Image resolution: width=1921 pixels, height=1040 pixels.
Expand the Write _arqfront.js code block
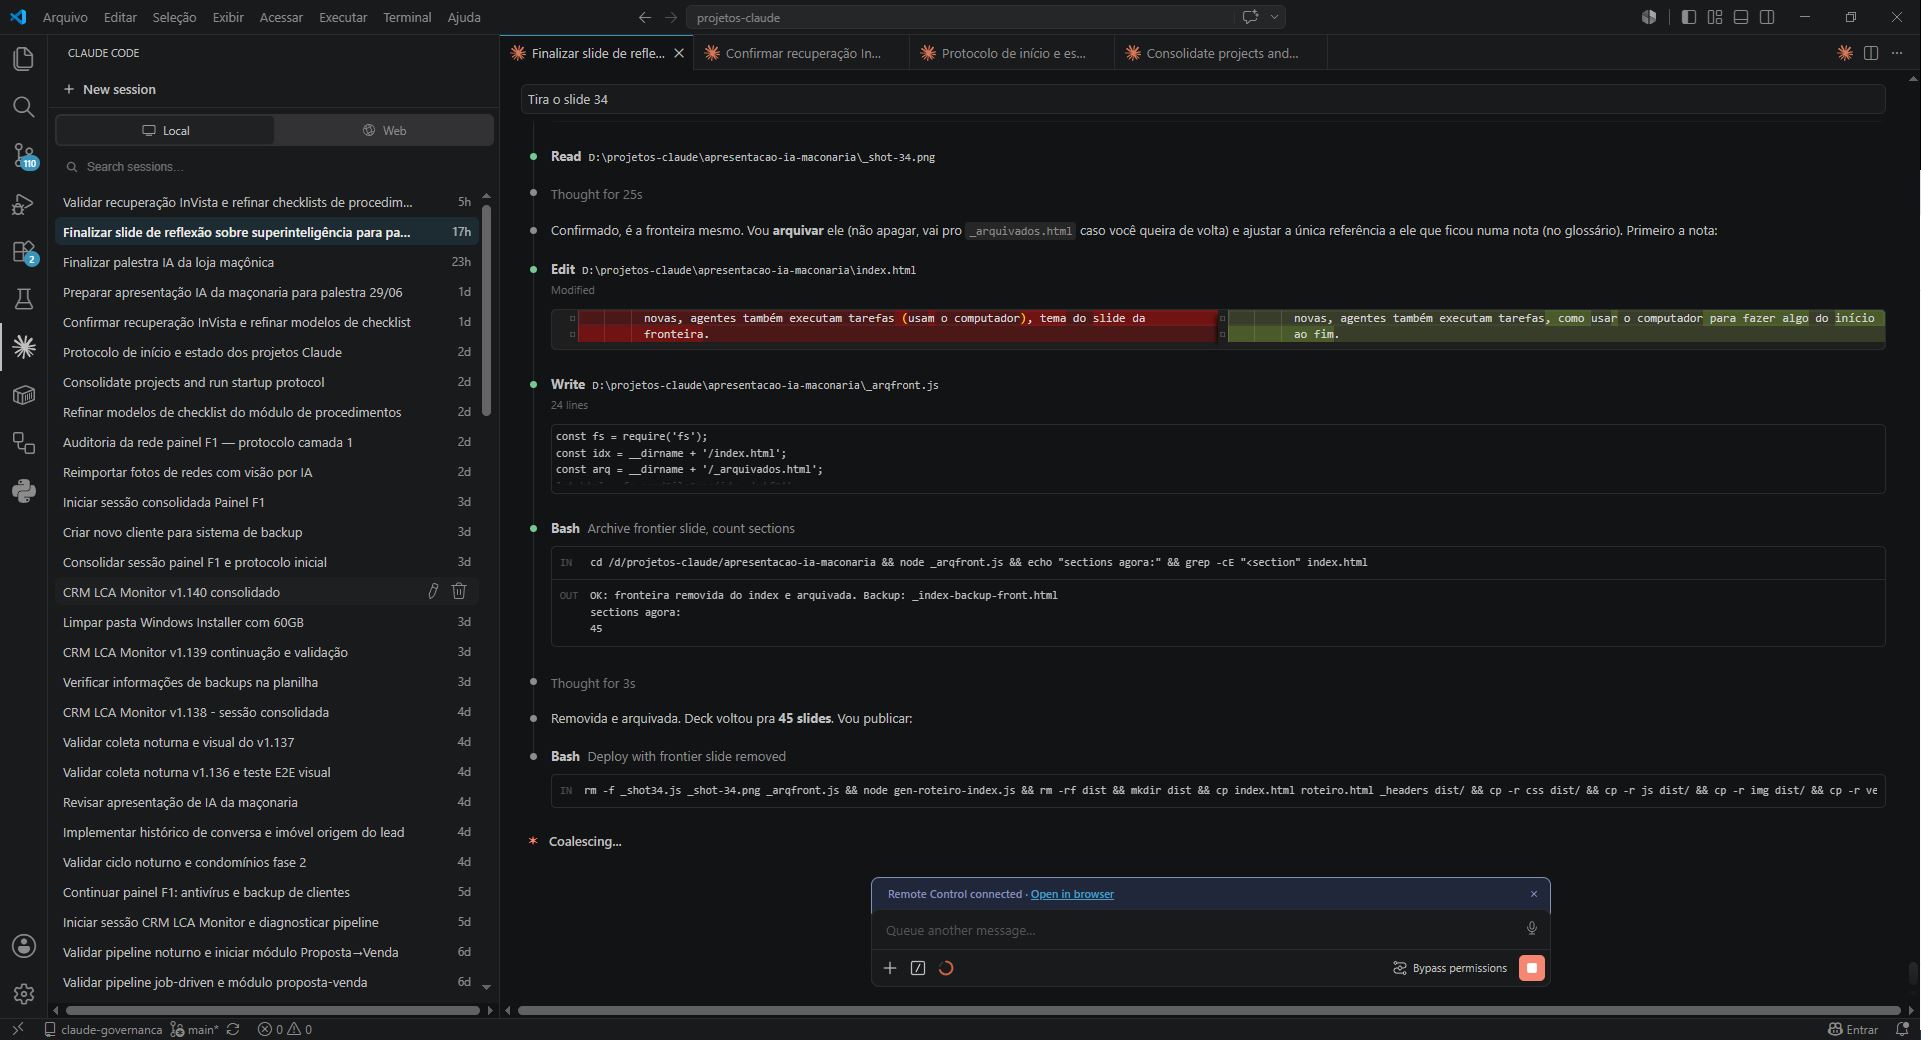1217,458
